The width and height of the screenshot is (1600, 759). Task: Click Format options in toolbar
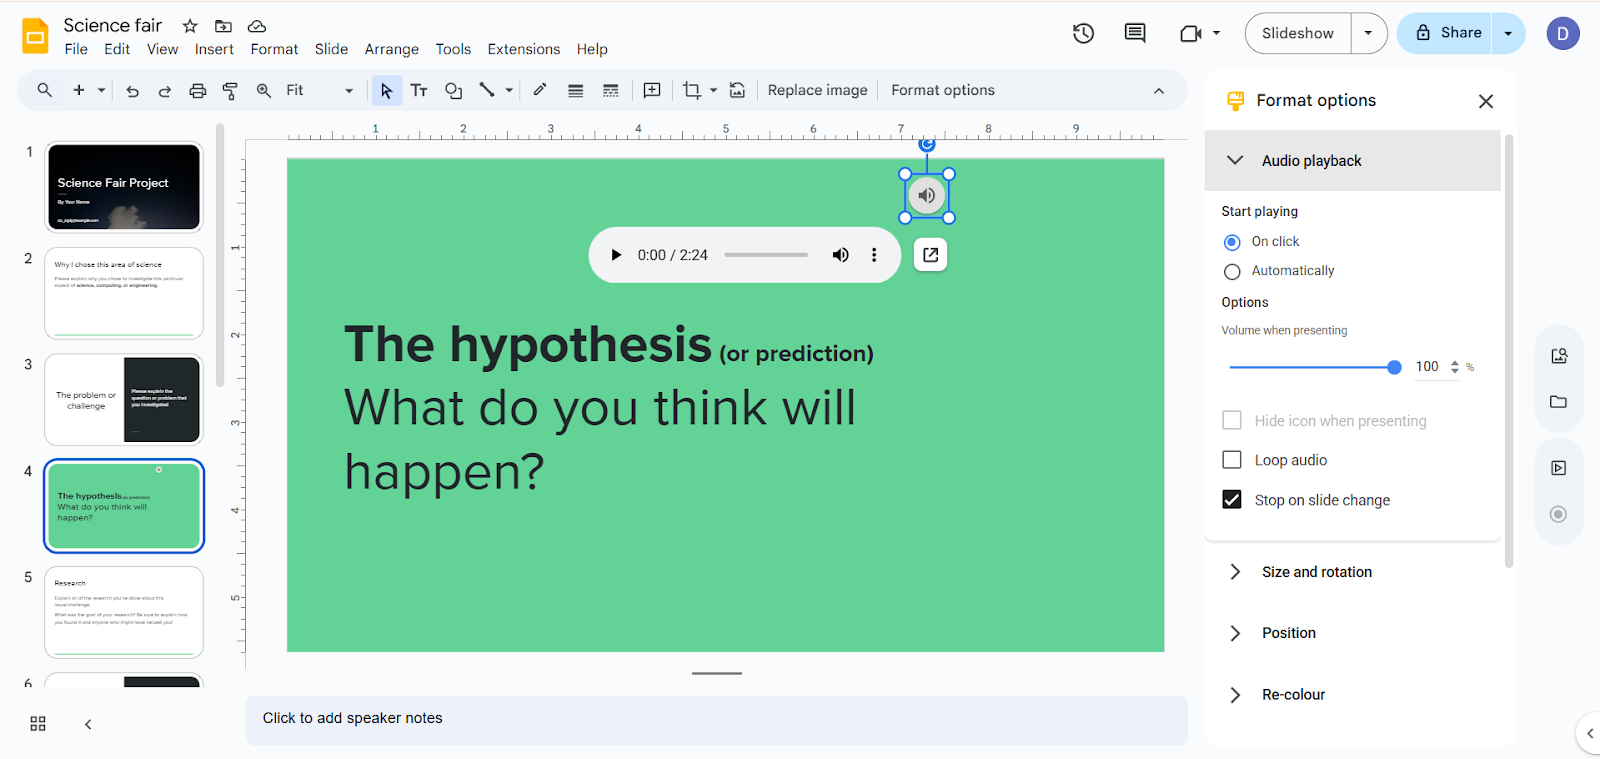(x=943, y=90)
